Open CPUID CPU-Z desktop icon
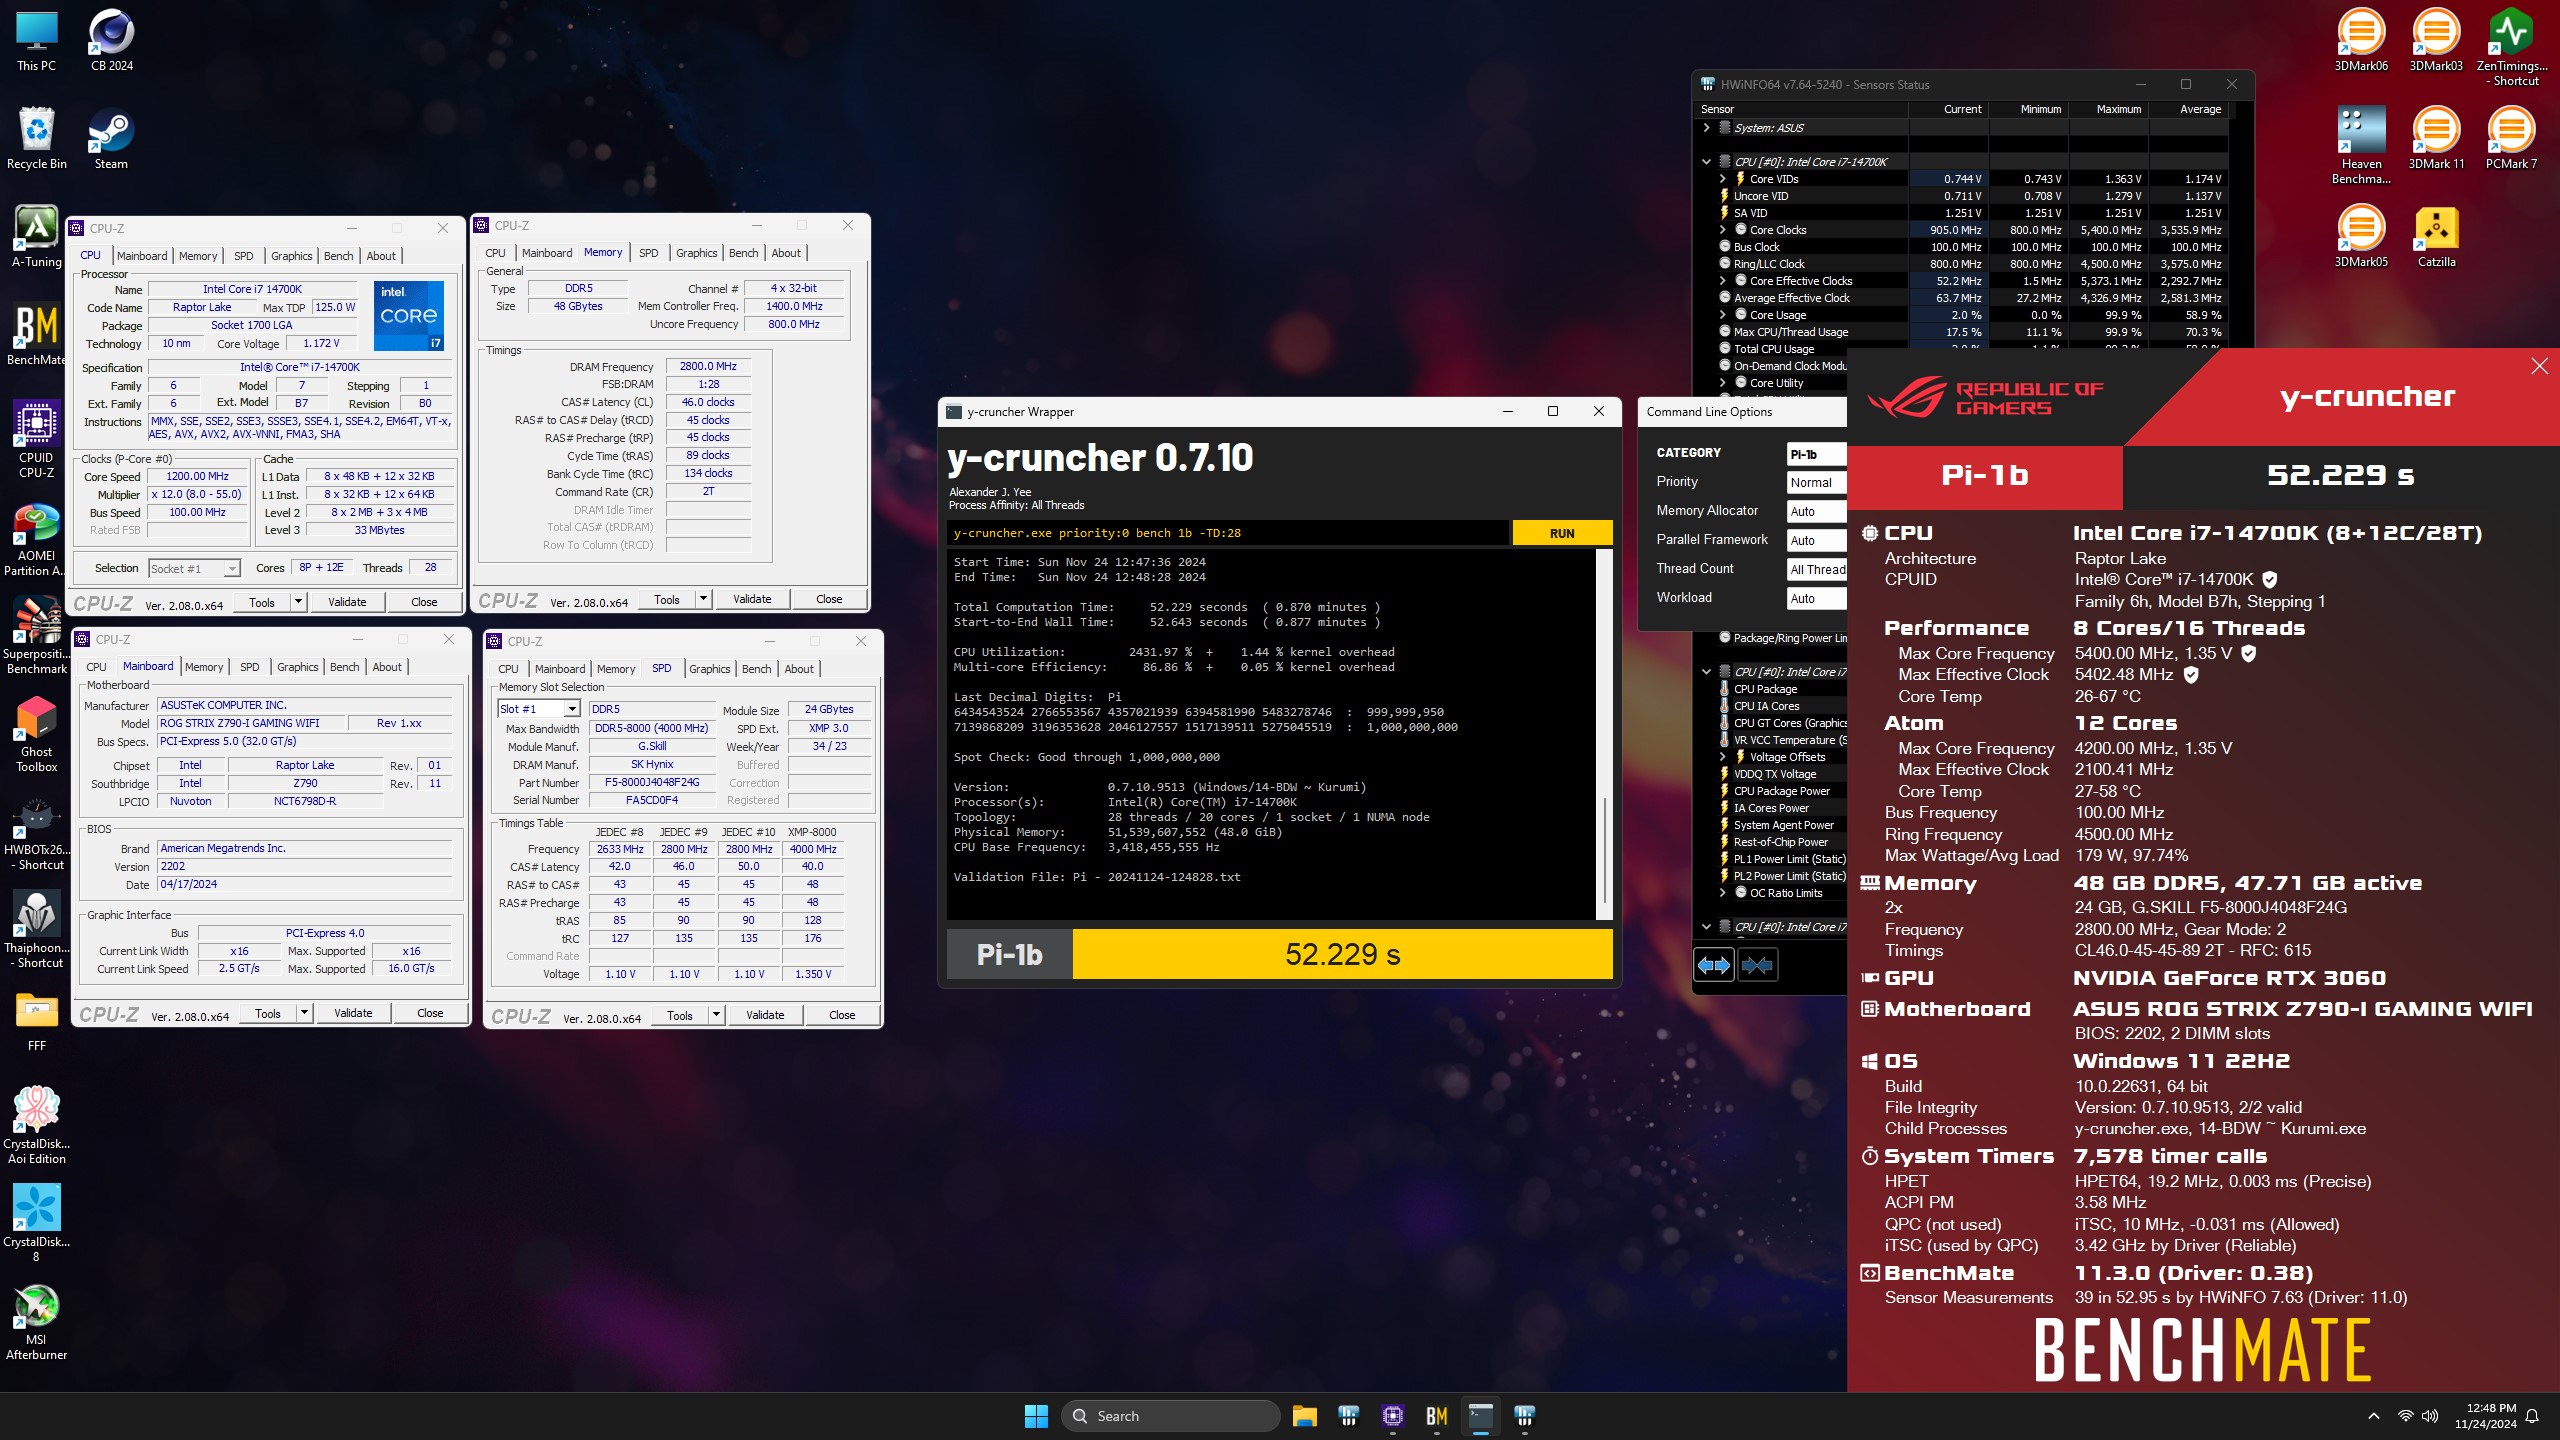2560x1440 pixels. coord(37,440)
